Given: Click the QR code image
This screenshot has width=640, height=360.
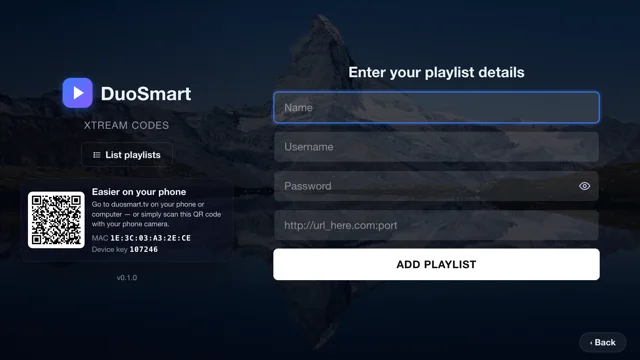Looking at the screenshot, I should point(56,220).
